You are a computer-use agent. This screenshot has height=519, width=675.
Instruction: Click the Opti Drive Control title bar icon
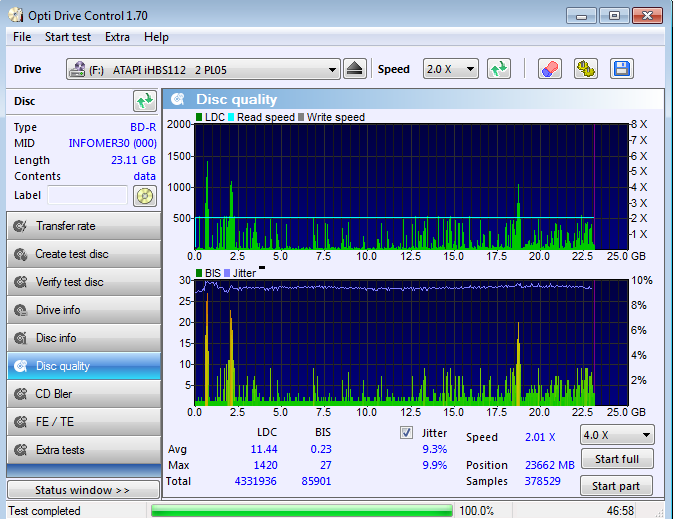coord(16,15)
